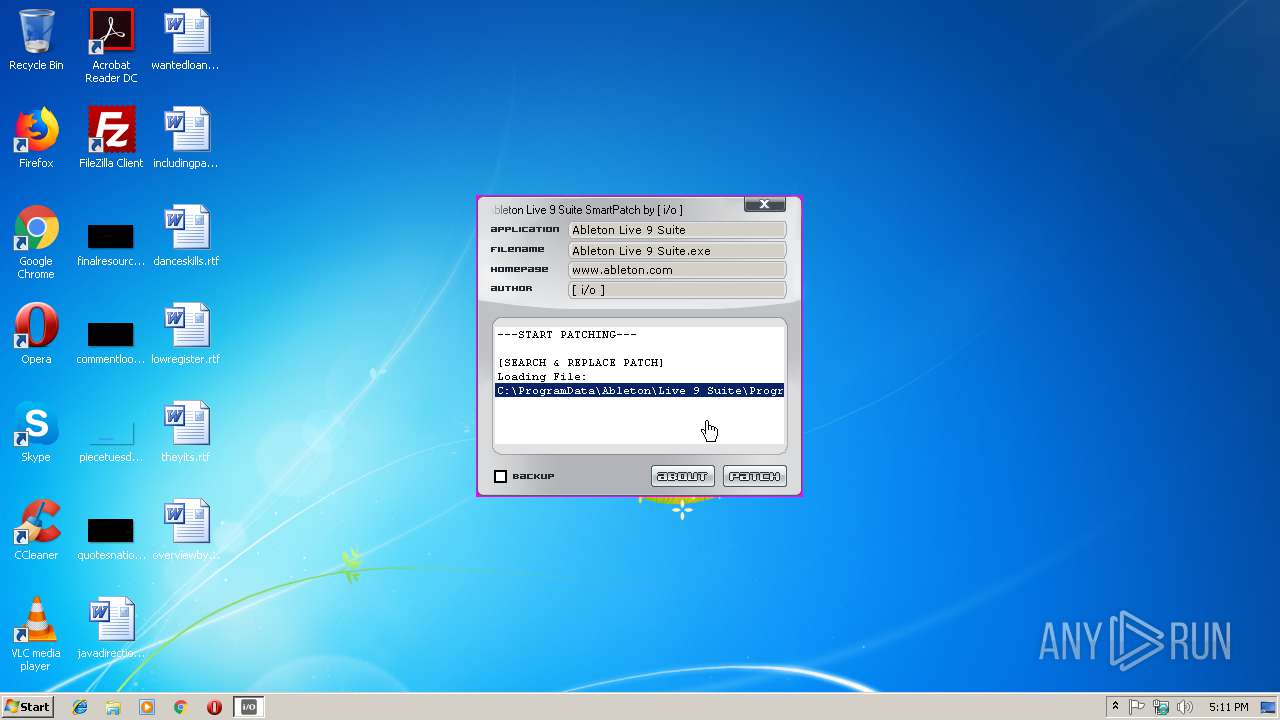Open the includingpa document icon
This screenshot has width=1280, height=720.
point(186,138)
